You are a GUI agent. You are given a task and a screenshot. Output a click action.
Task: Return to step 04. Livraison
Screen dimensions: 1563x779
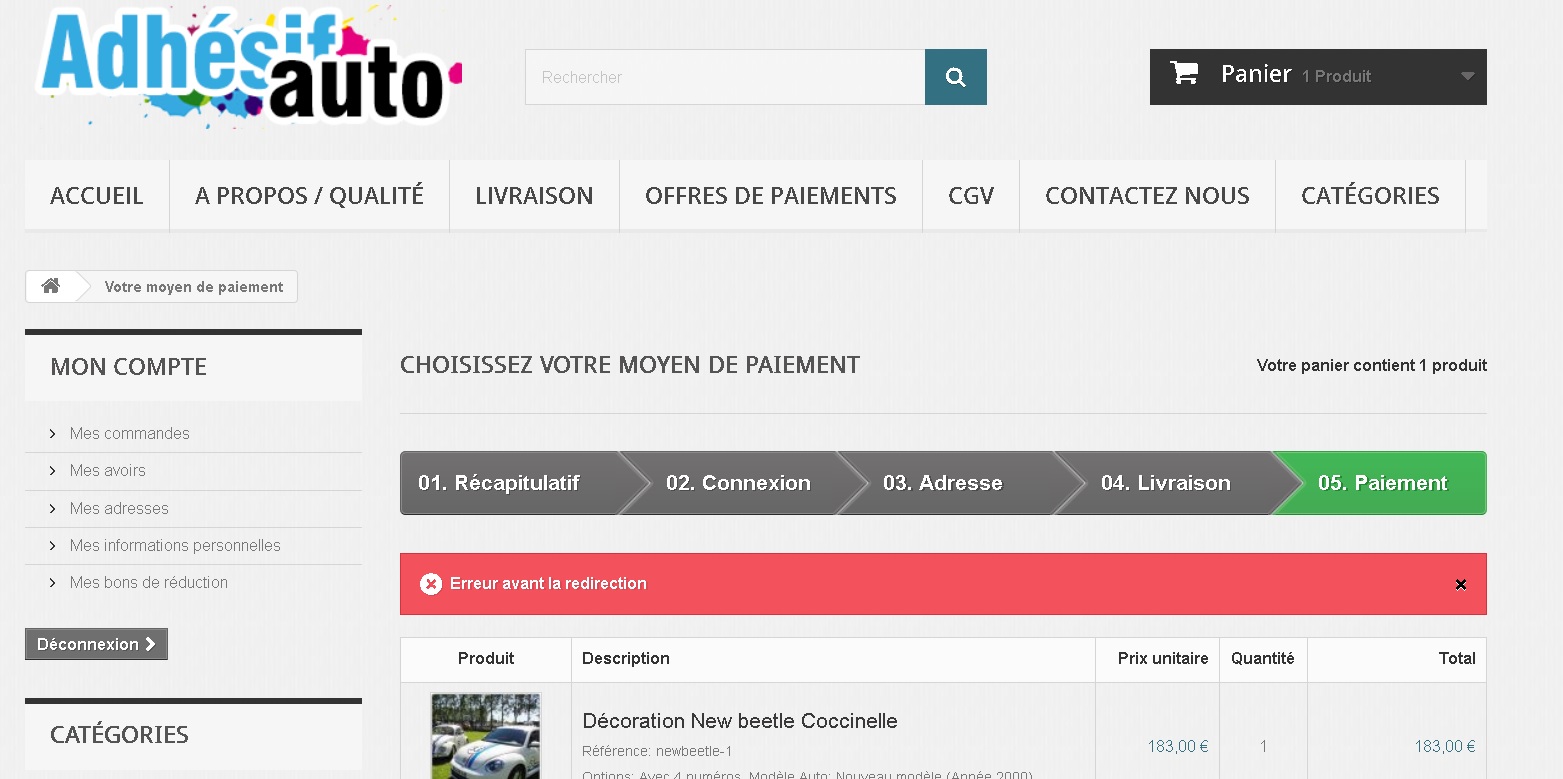[x=1165, y=483]
